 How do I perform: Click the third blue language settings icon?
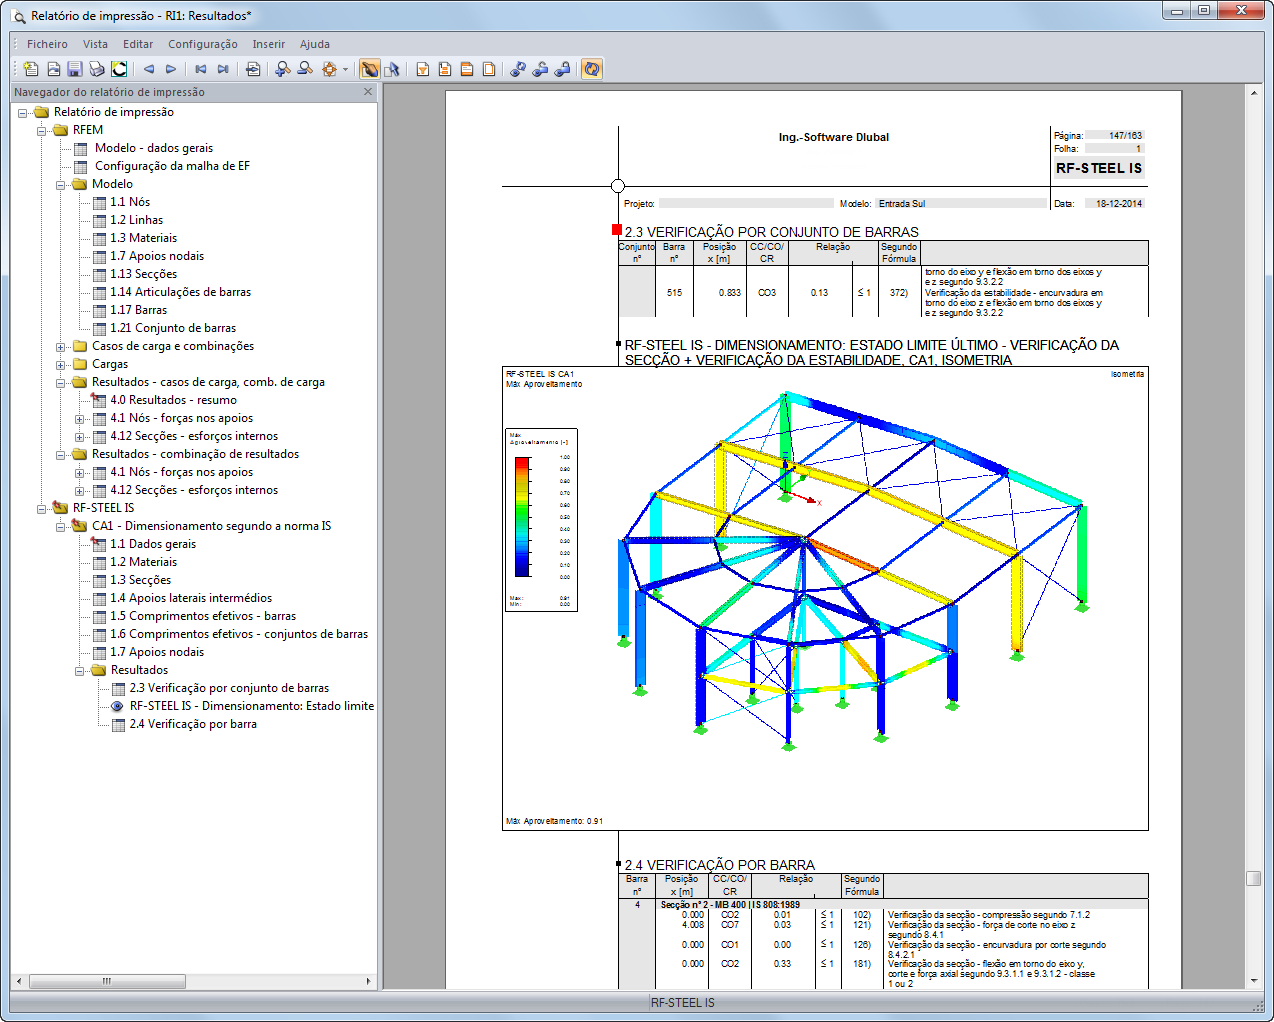click(x=562, y=69)
